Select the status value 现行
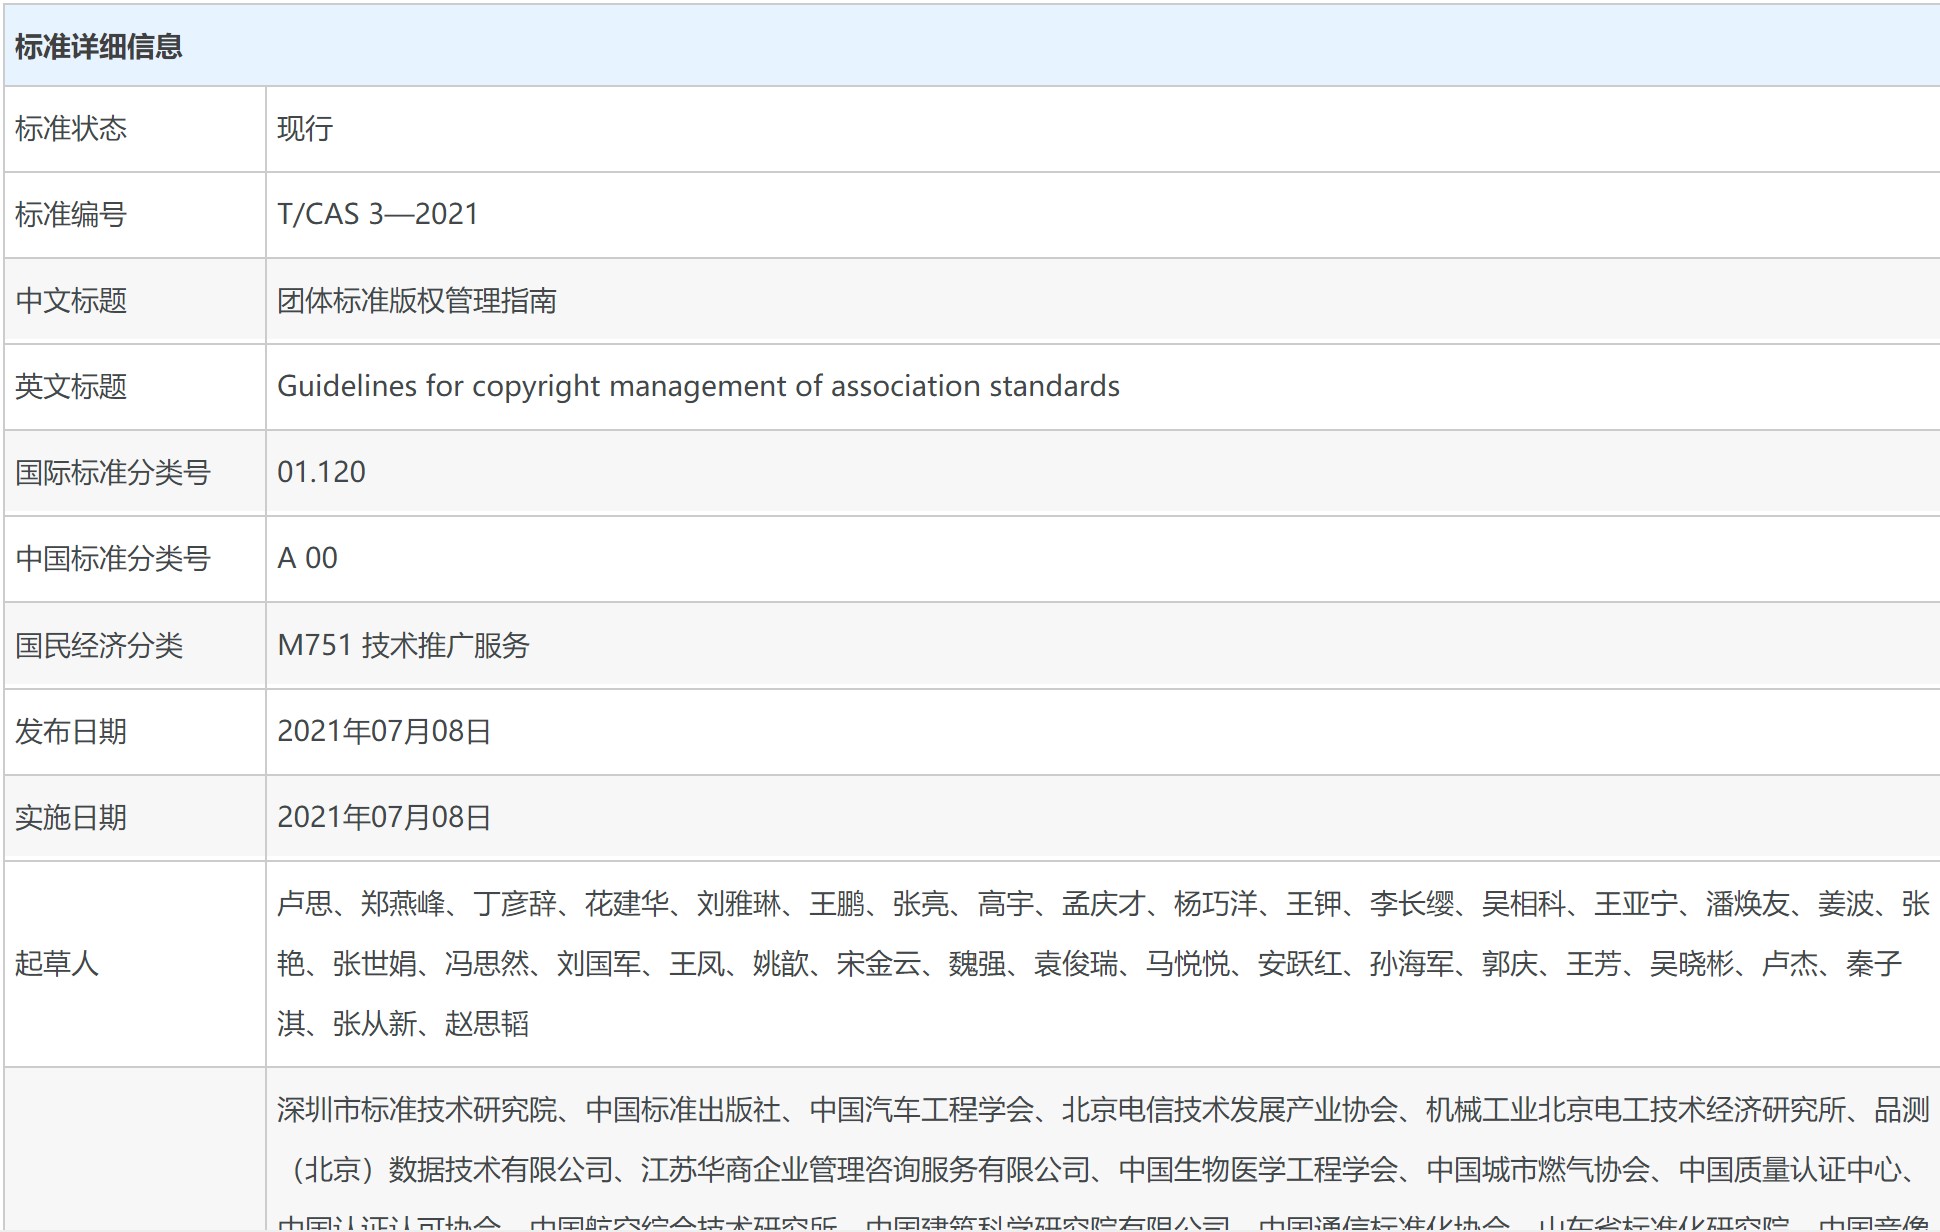This screenshot has width=1940, height=1232. click(305, 129)
